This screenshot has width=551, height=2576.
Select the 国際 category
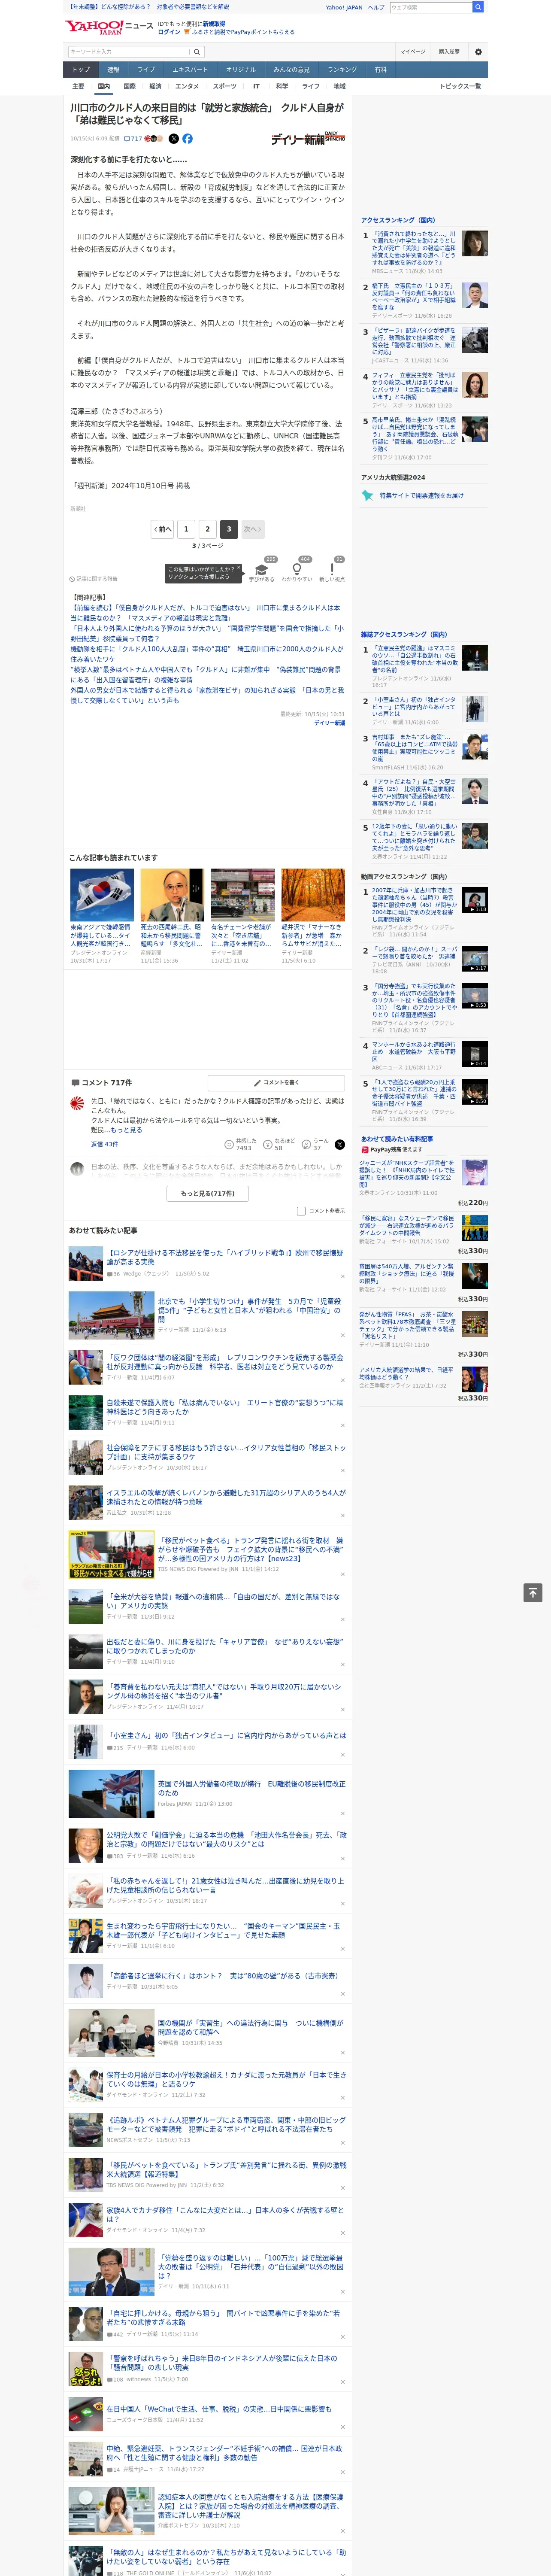[129, 86]
